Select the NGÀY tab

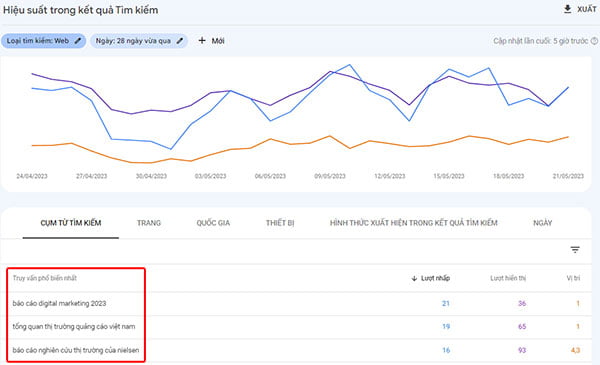click(x=543, y=223)
